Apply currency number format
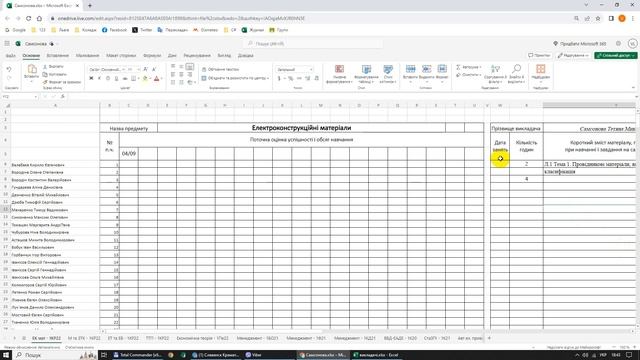 [280, 78]
